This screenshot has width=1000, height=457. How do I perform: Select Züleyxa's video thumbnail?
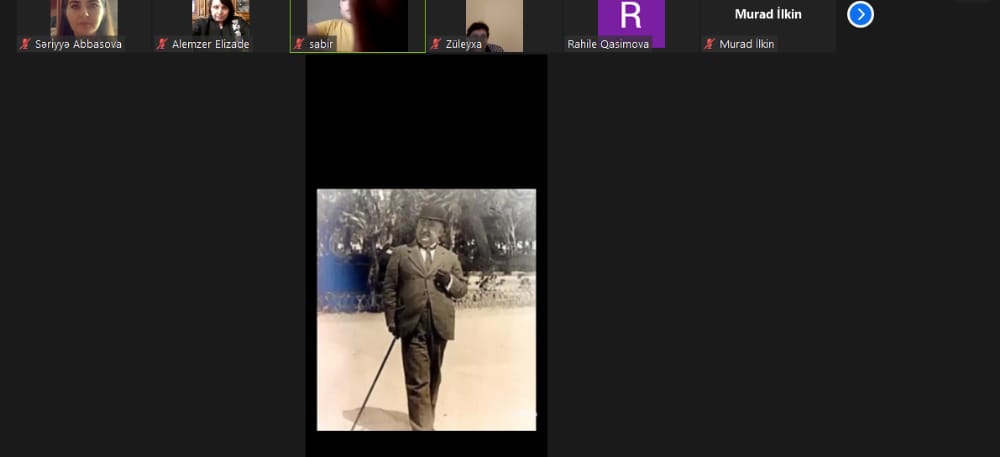point(494,20)
